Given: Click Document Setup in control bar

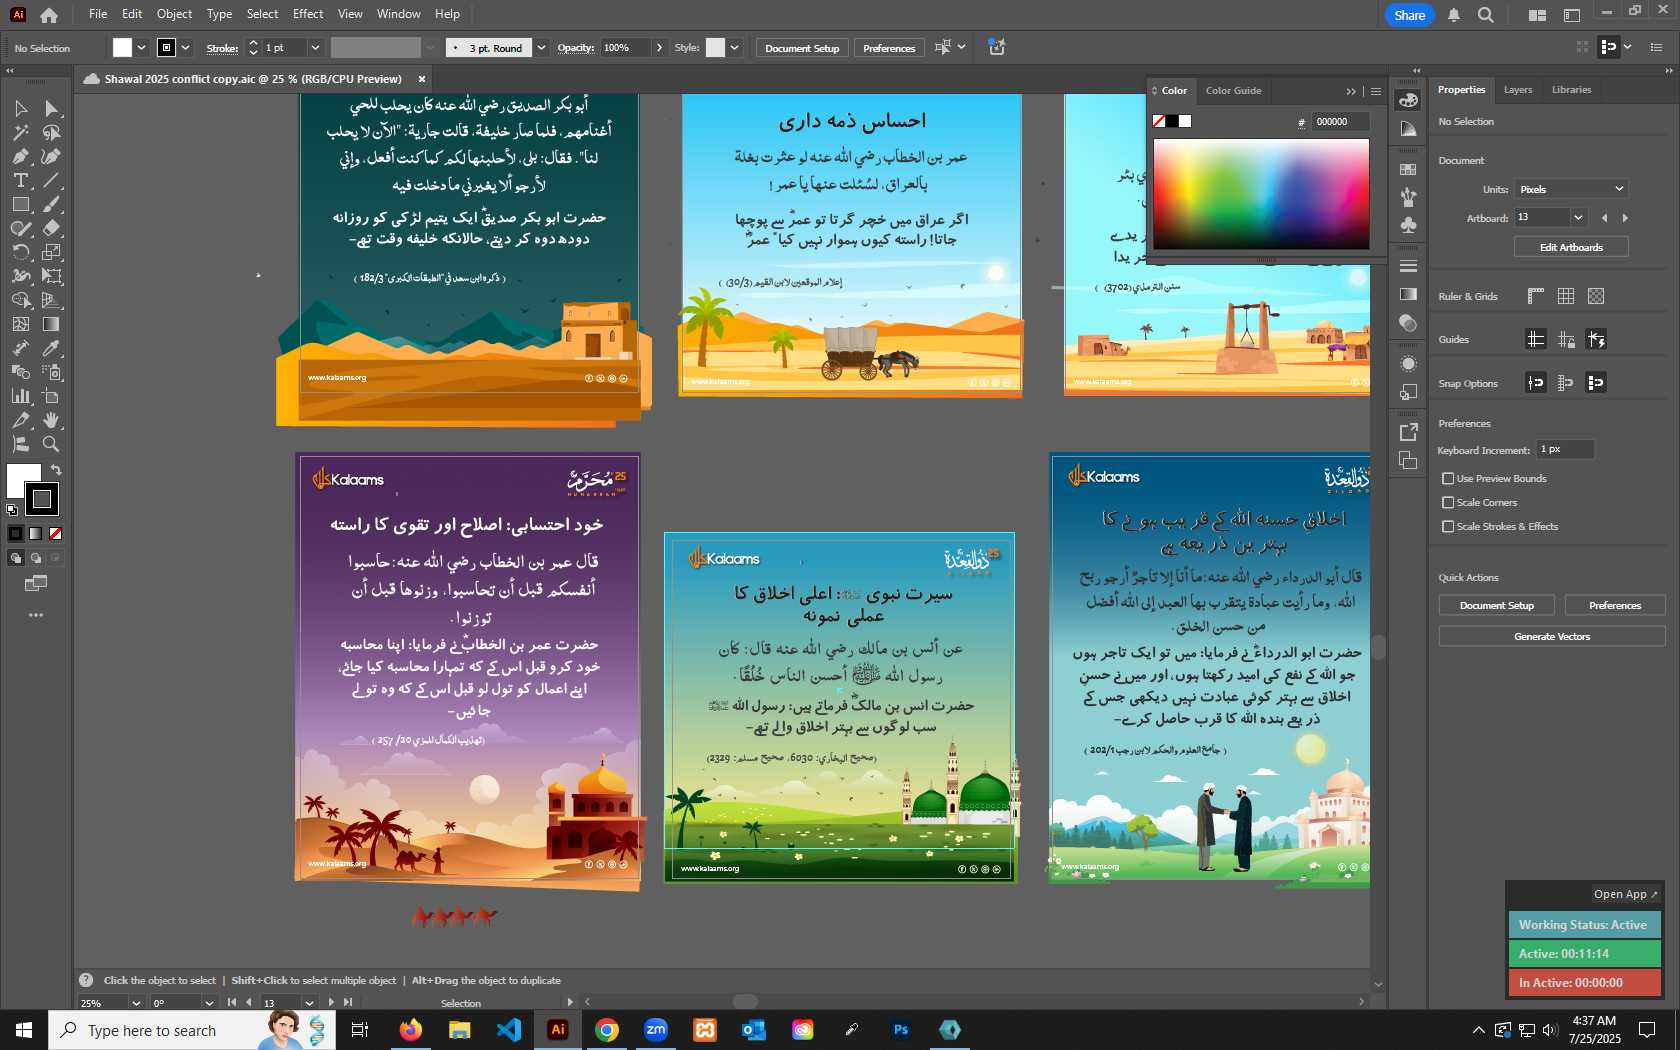Looking at the screenshot, I should pos(802,48).
